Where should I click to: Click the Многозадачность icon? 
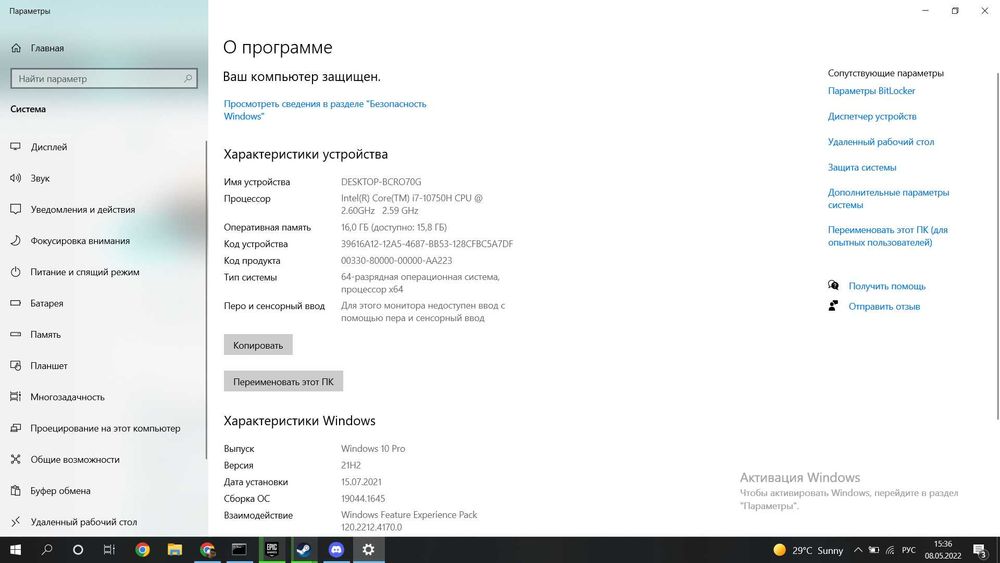(x=16, y=397)
